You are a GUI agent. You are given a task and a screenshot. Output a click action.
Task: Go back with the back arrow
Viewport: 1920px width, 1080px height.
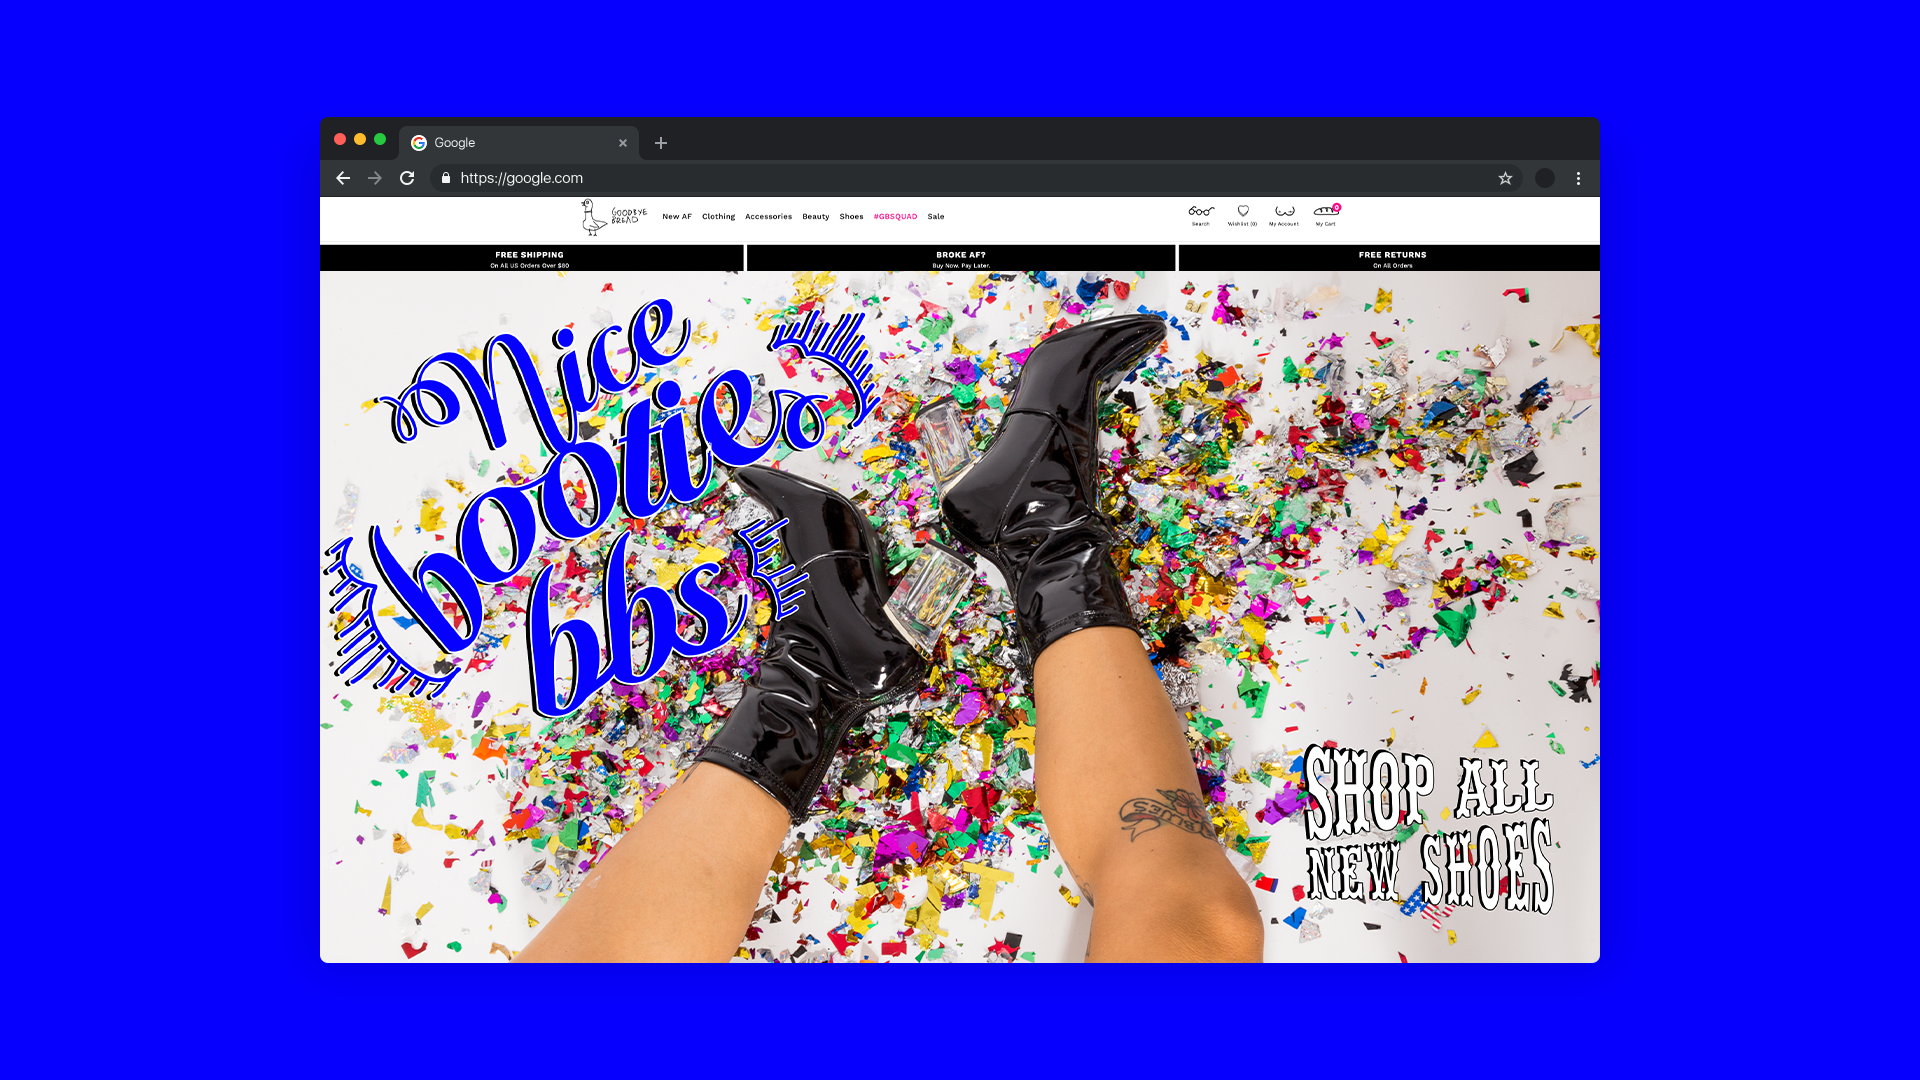pyautogui.click(x=343, y=178)
